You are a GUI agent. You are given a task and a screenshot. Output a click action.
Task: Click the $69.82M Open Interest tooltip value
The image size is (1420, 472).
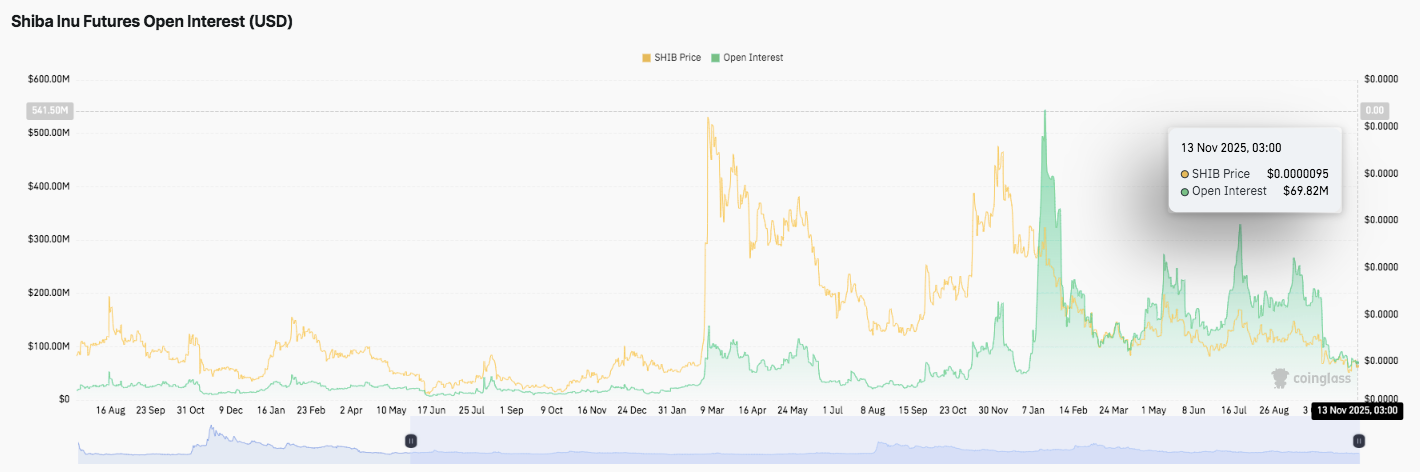1305,191
